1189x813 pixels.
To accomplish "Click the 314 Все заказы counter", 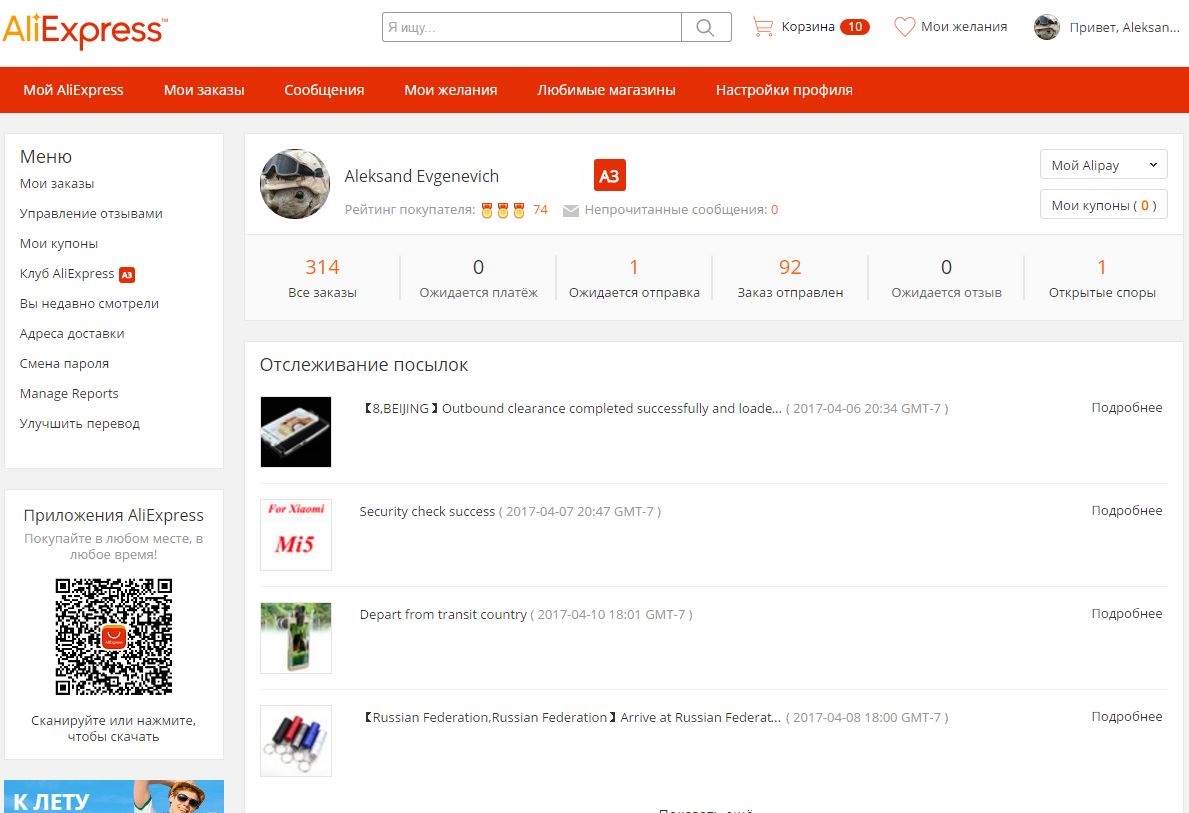I will 322,278.
